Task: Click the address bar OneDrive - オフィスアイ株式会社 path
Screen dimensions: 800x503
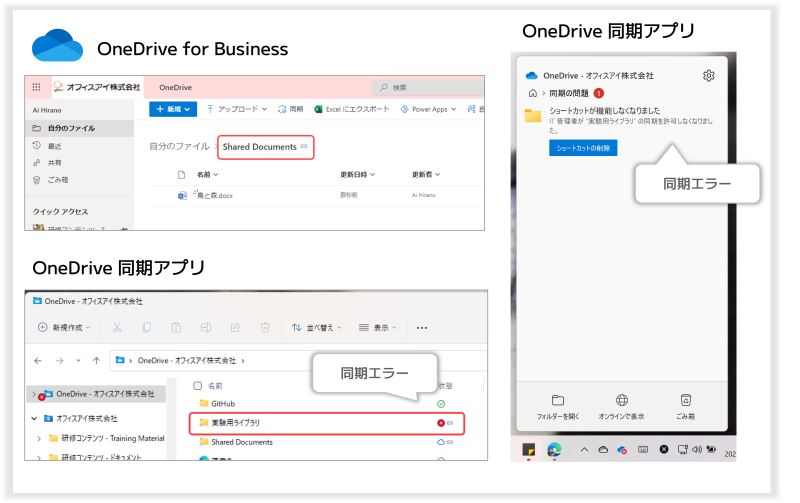Action: click(187, 361)
